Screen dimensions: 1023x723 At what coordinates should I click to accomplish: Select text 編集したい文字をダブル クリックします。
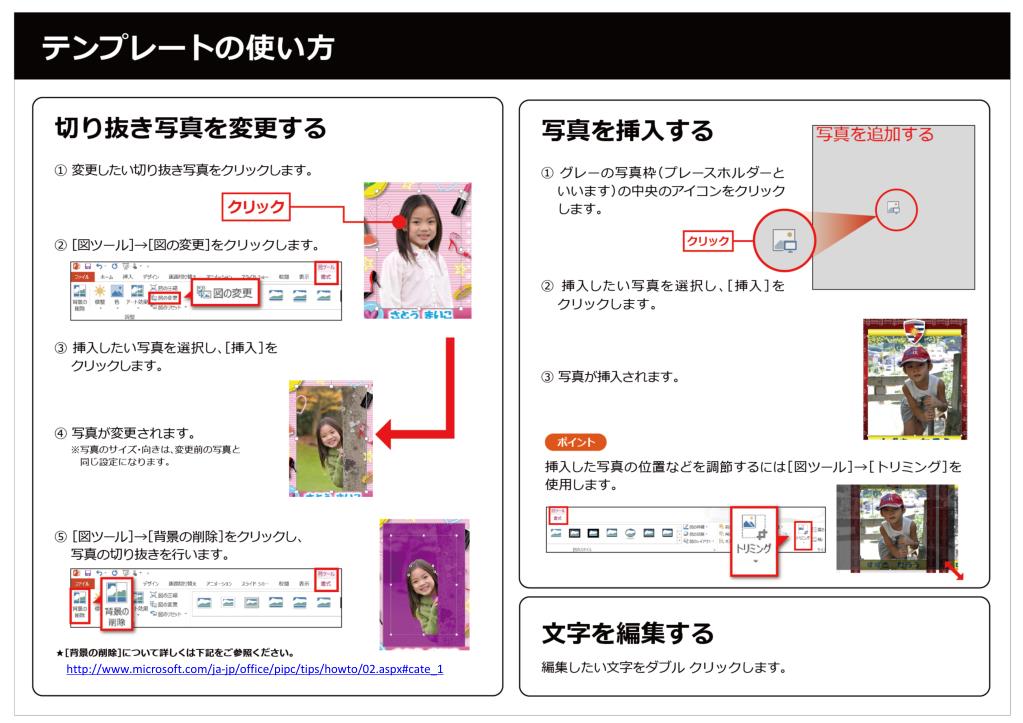664,667
